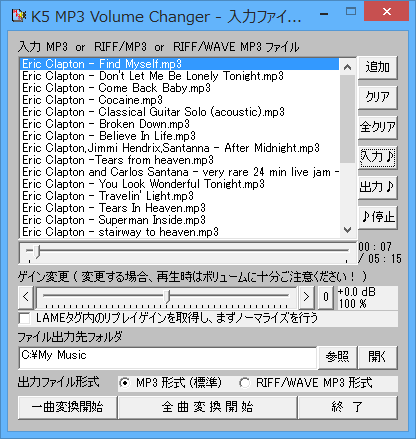Start converting all songs with 全曲変換開始

pos(207,407)
